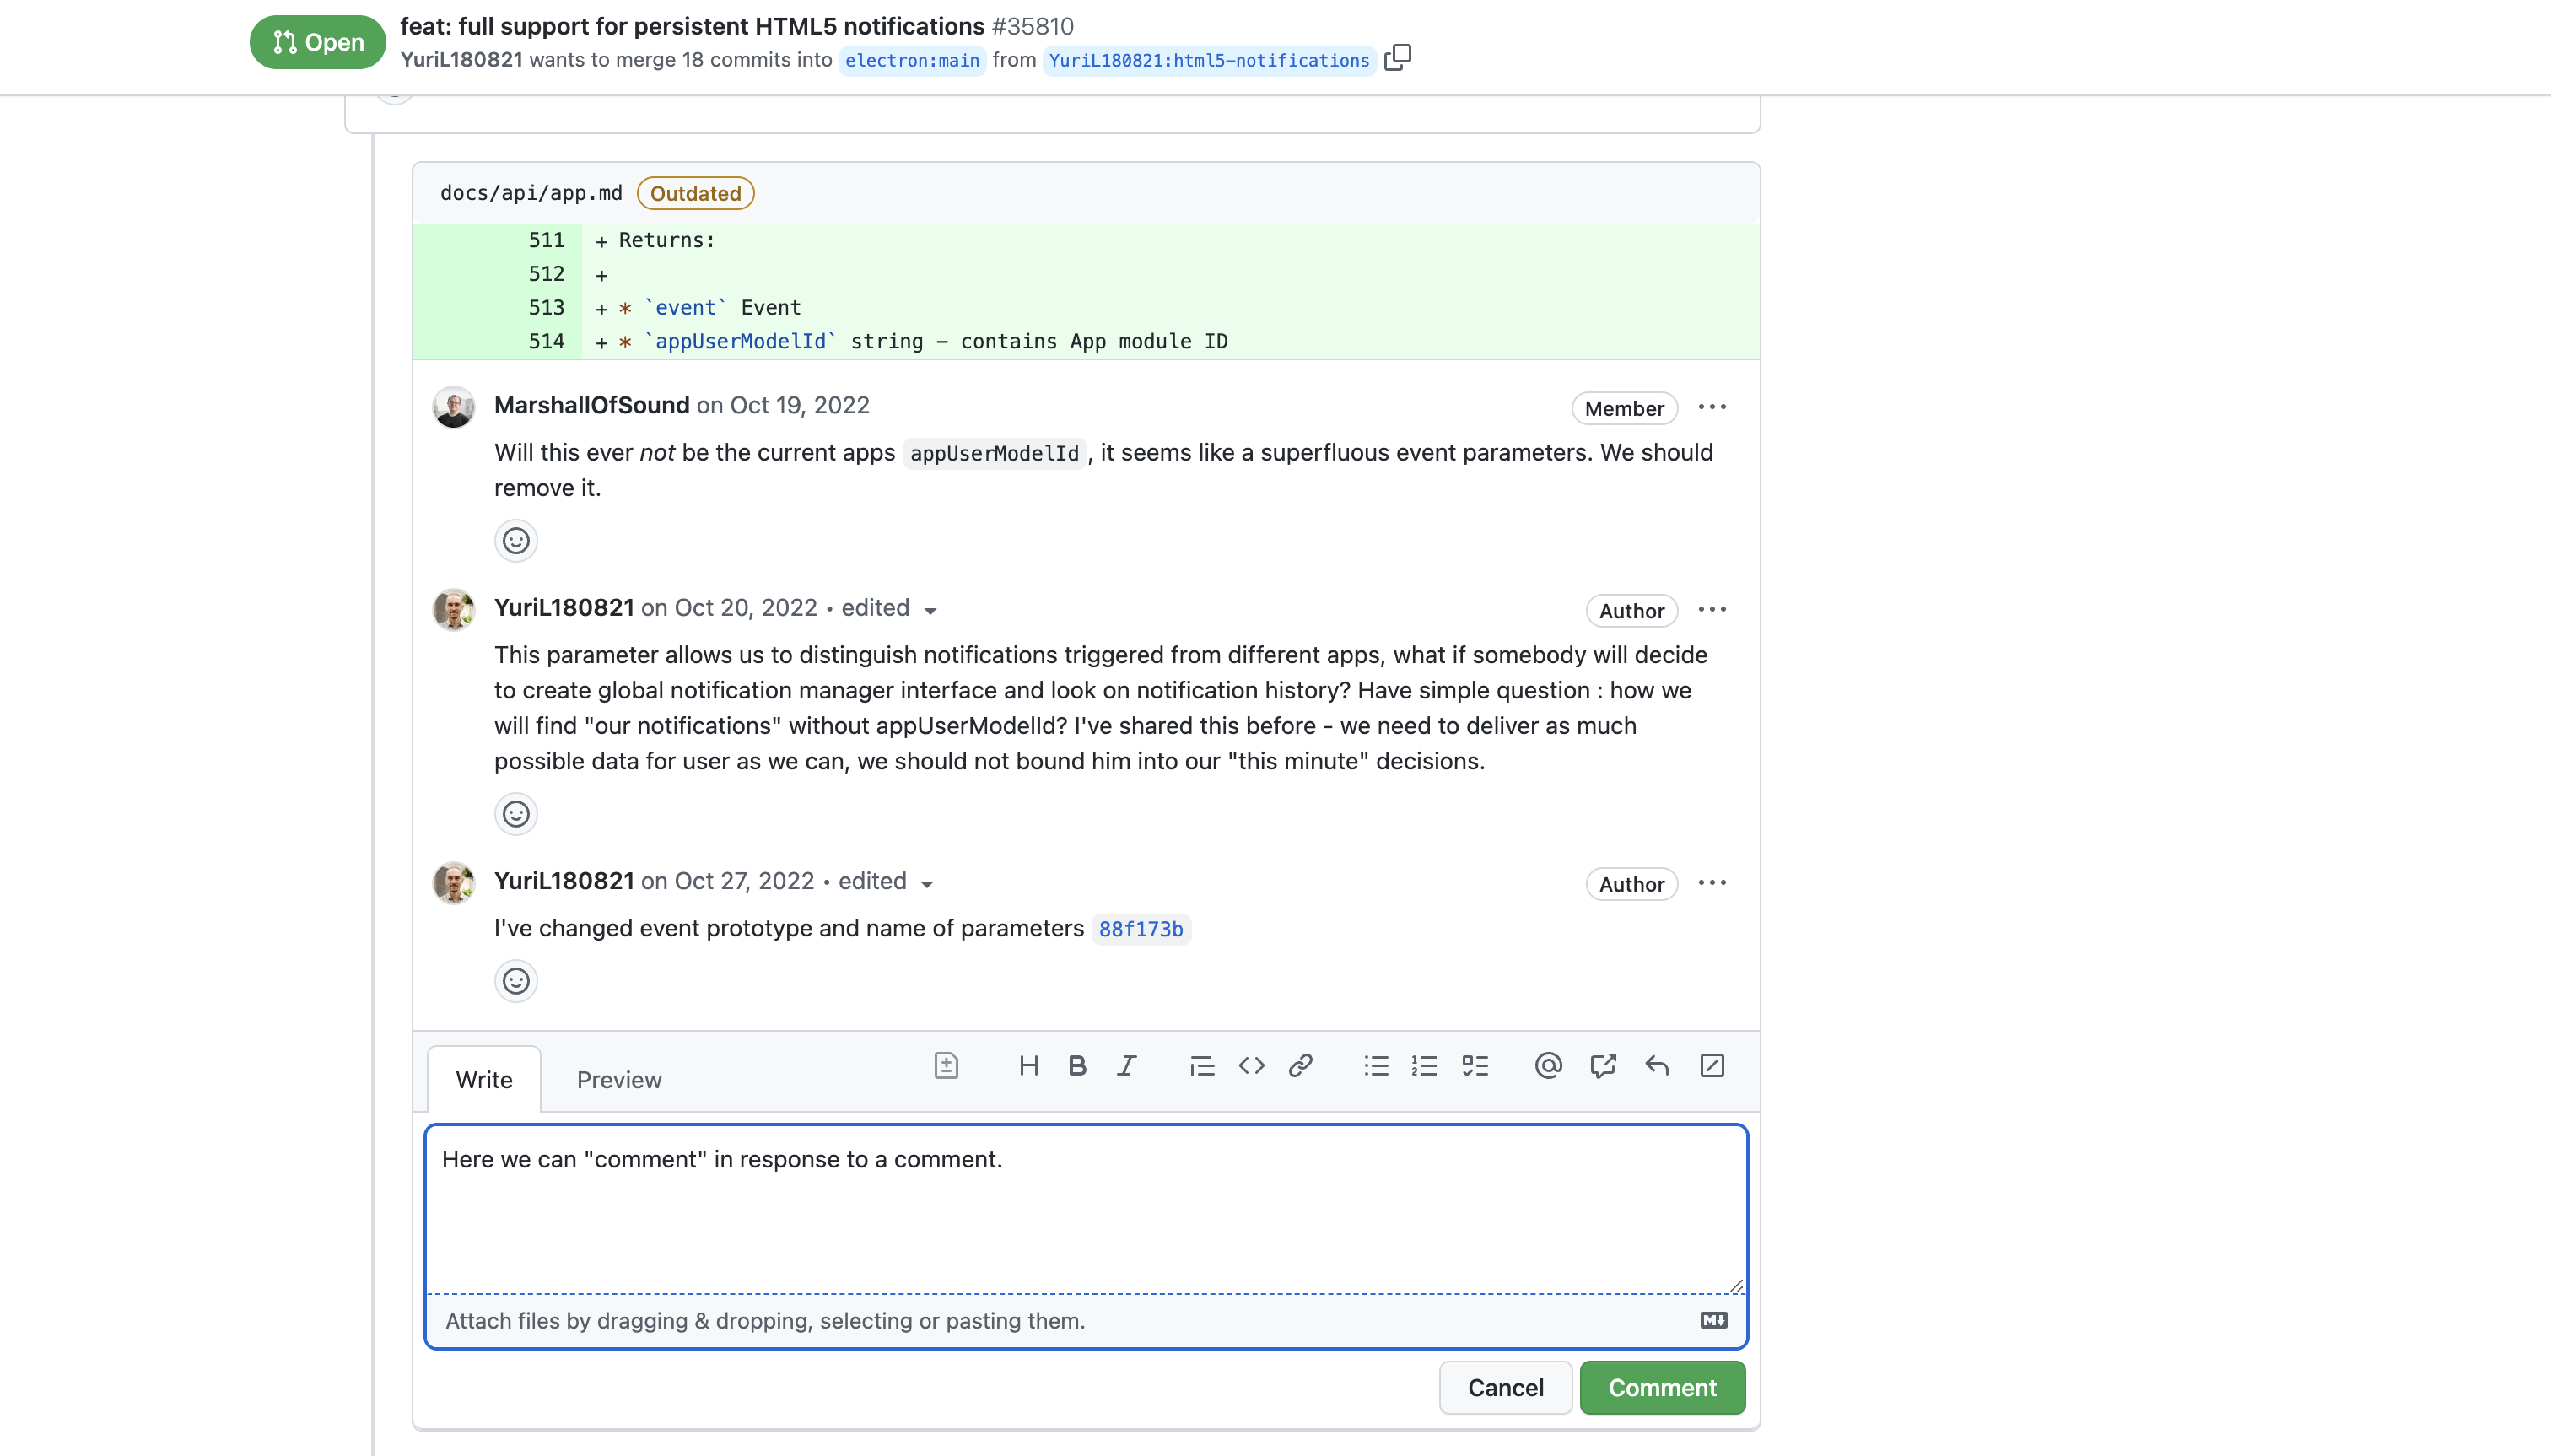Click the Heading formatting icon
2551x1456 pixels.
(1028, 1066)
